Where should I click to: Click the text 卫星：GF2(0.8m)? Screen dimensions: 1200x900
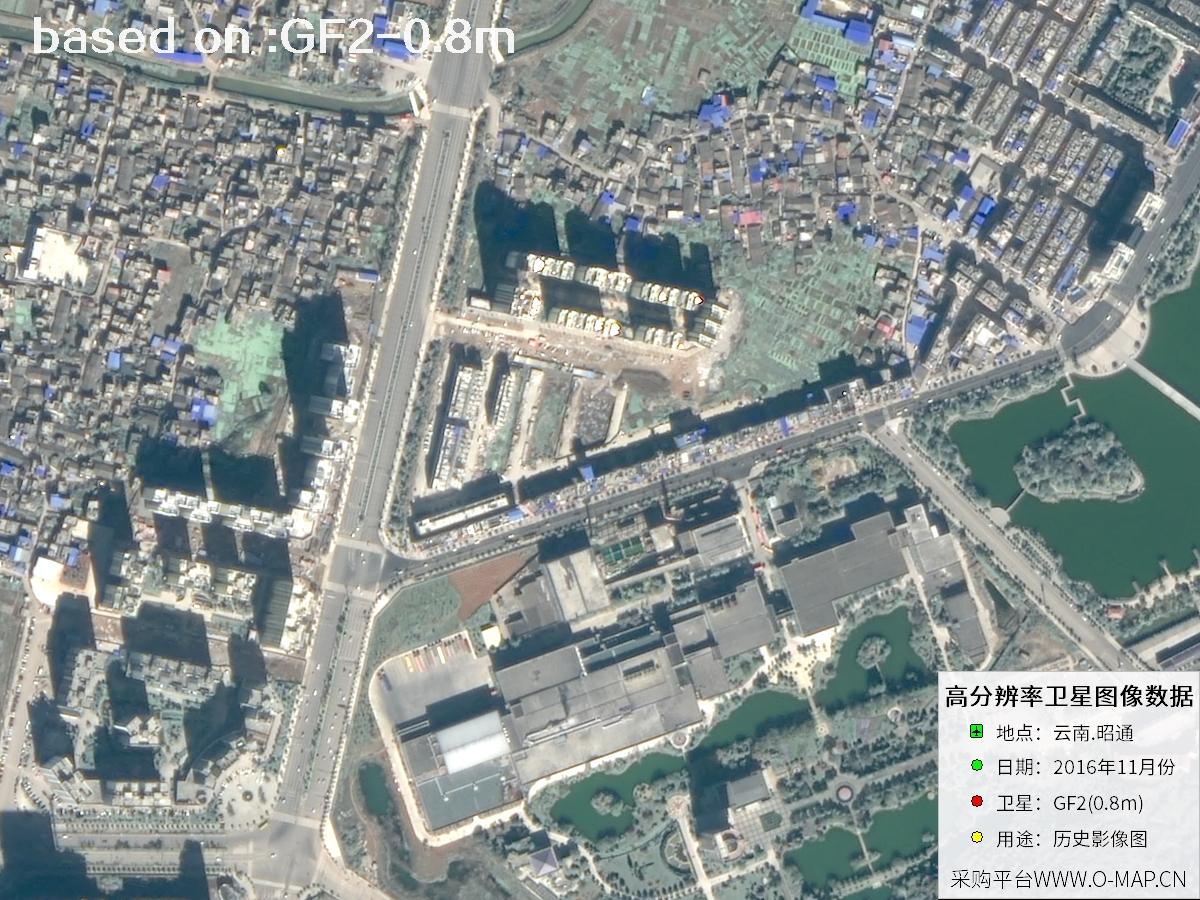(1070, 803)
